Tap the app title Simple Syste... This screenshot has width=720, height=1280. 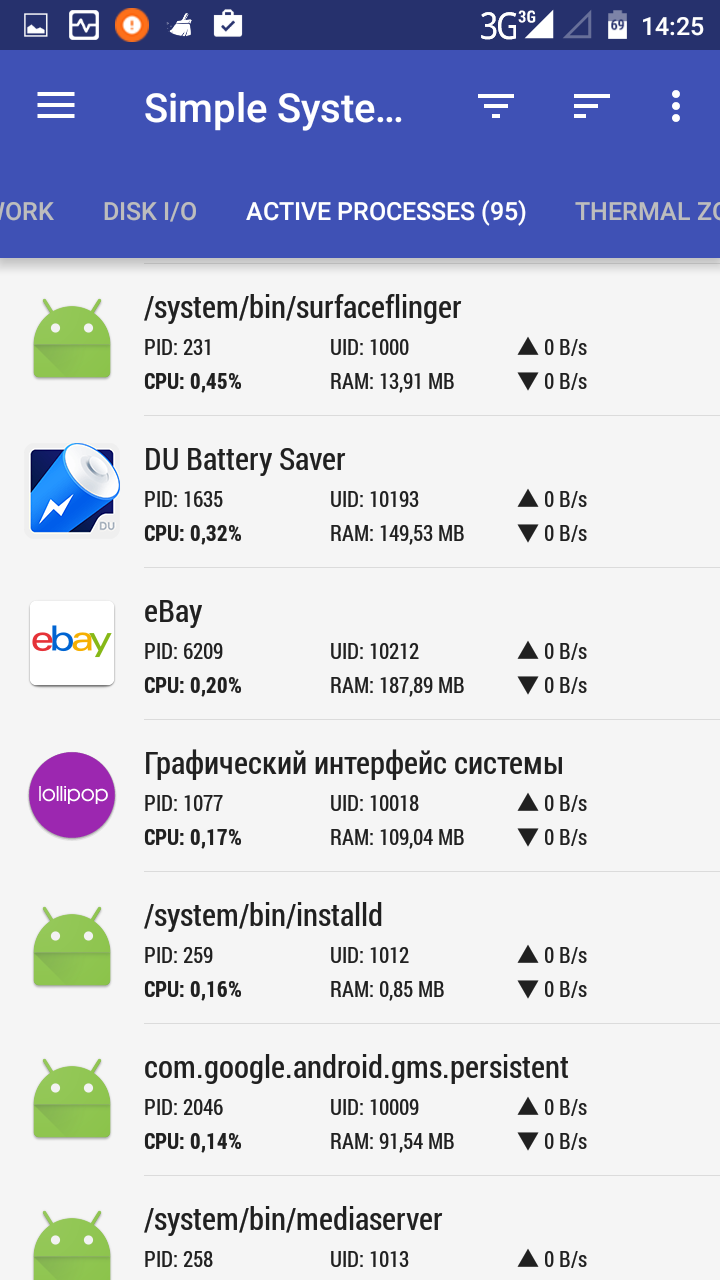[273, 108]
